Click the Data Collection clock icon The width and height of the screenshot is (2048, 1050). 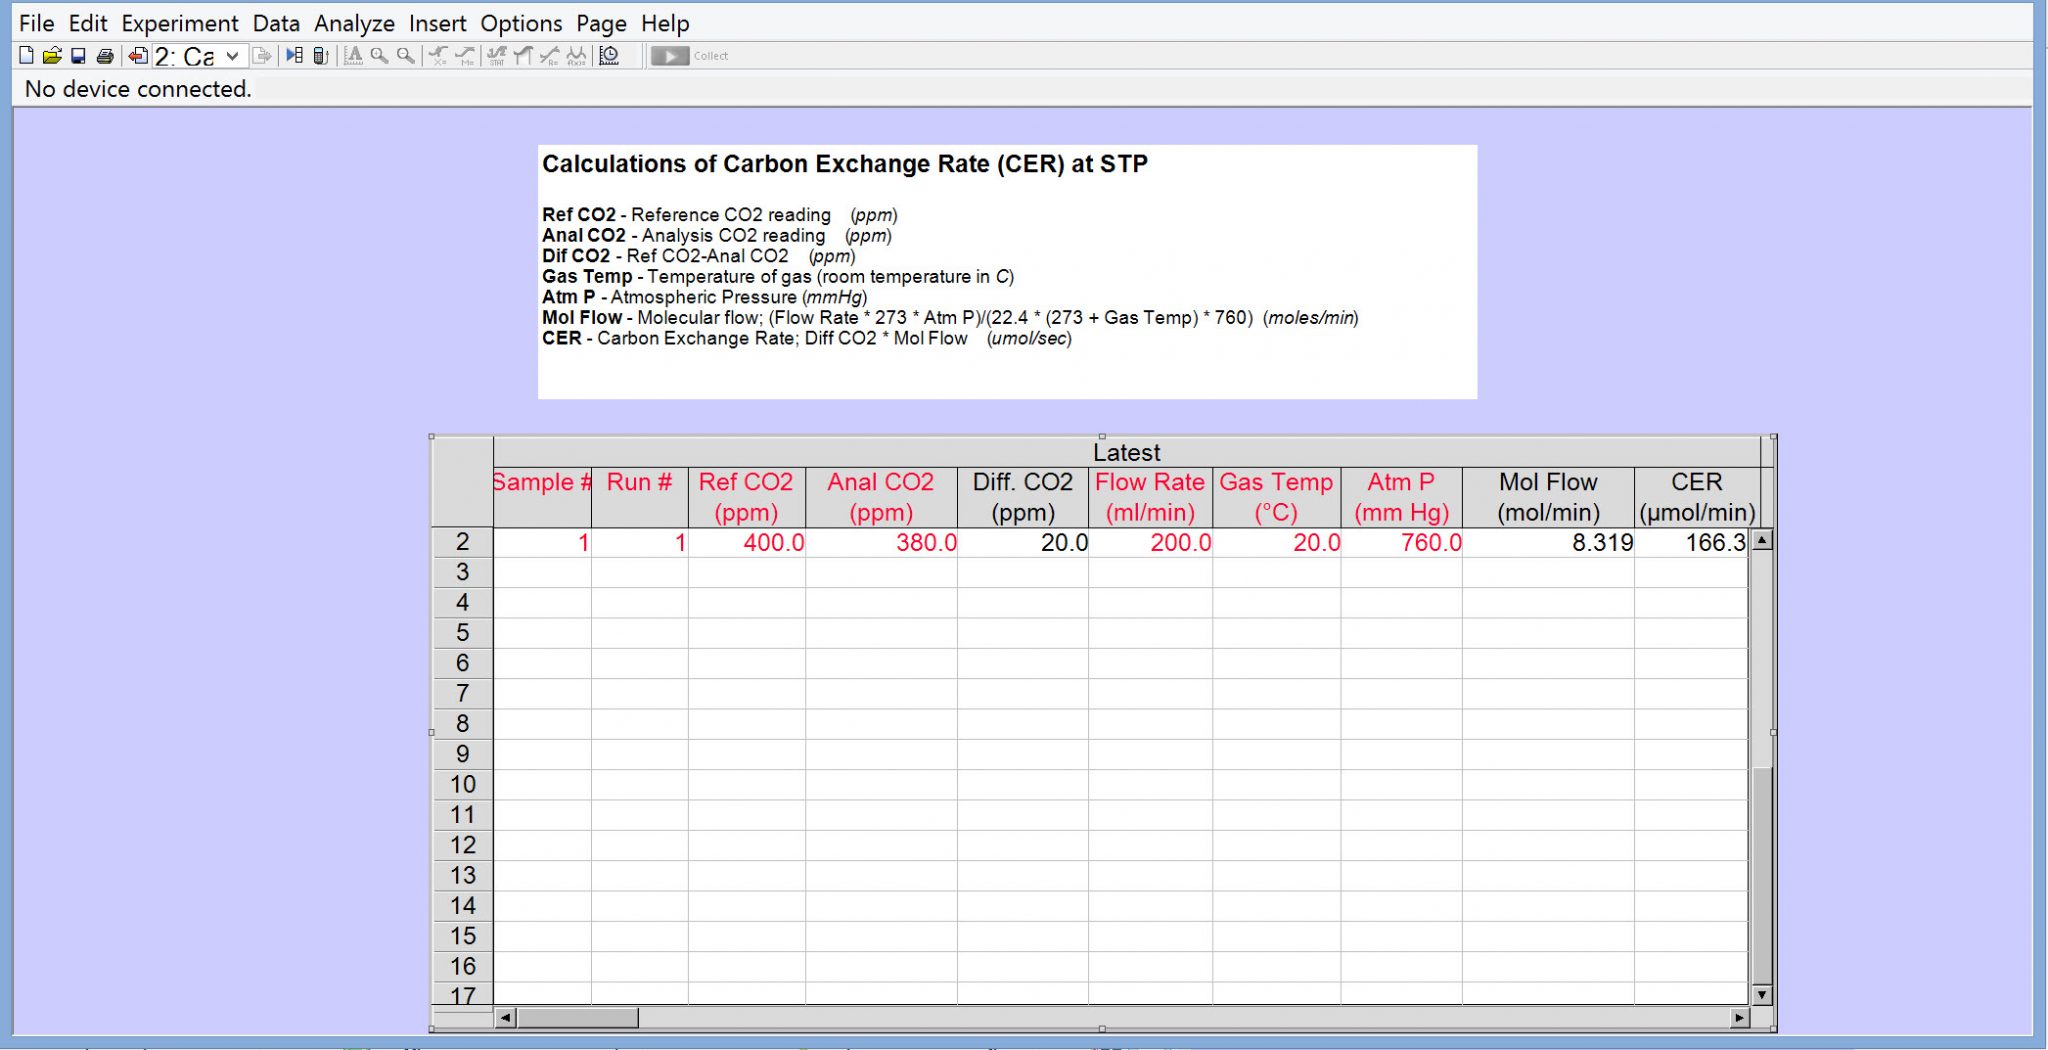click(609, 56)
